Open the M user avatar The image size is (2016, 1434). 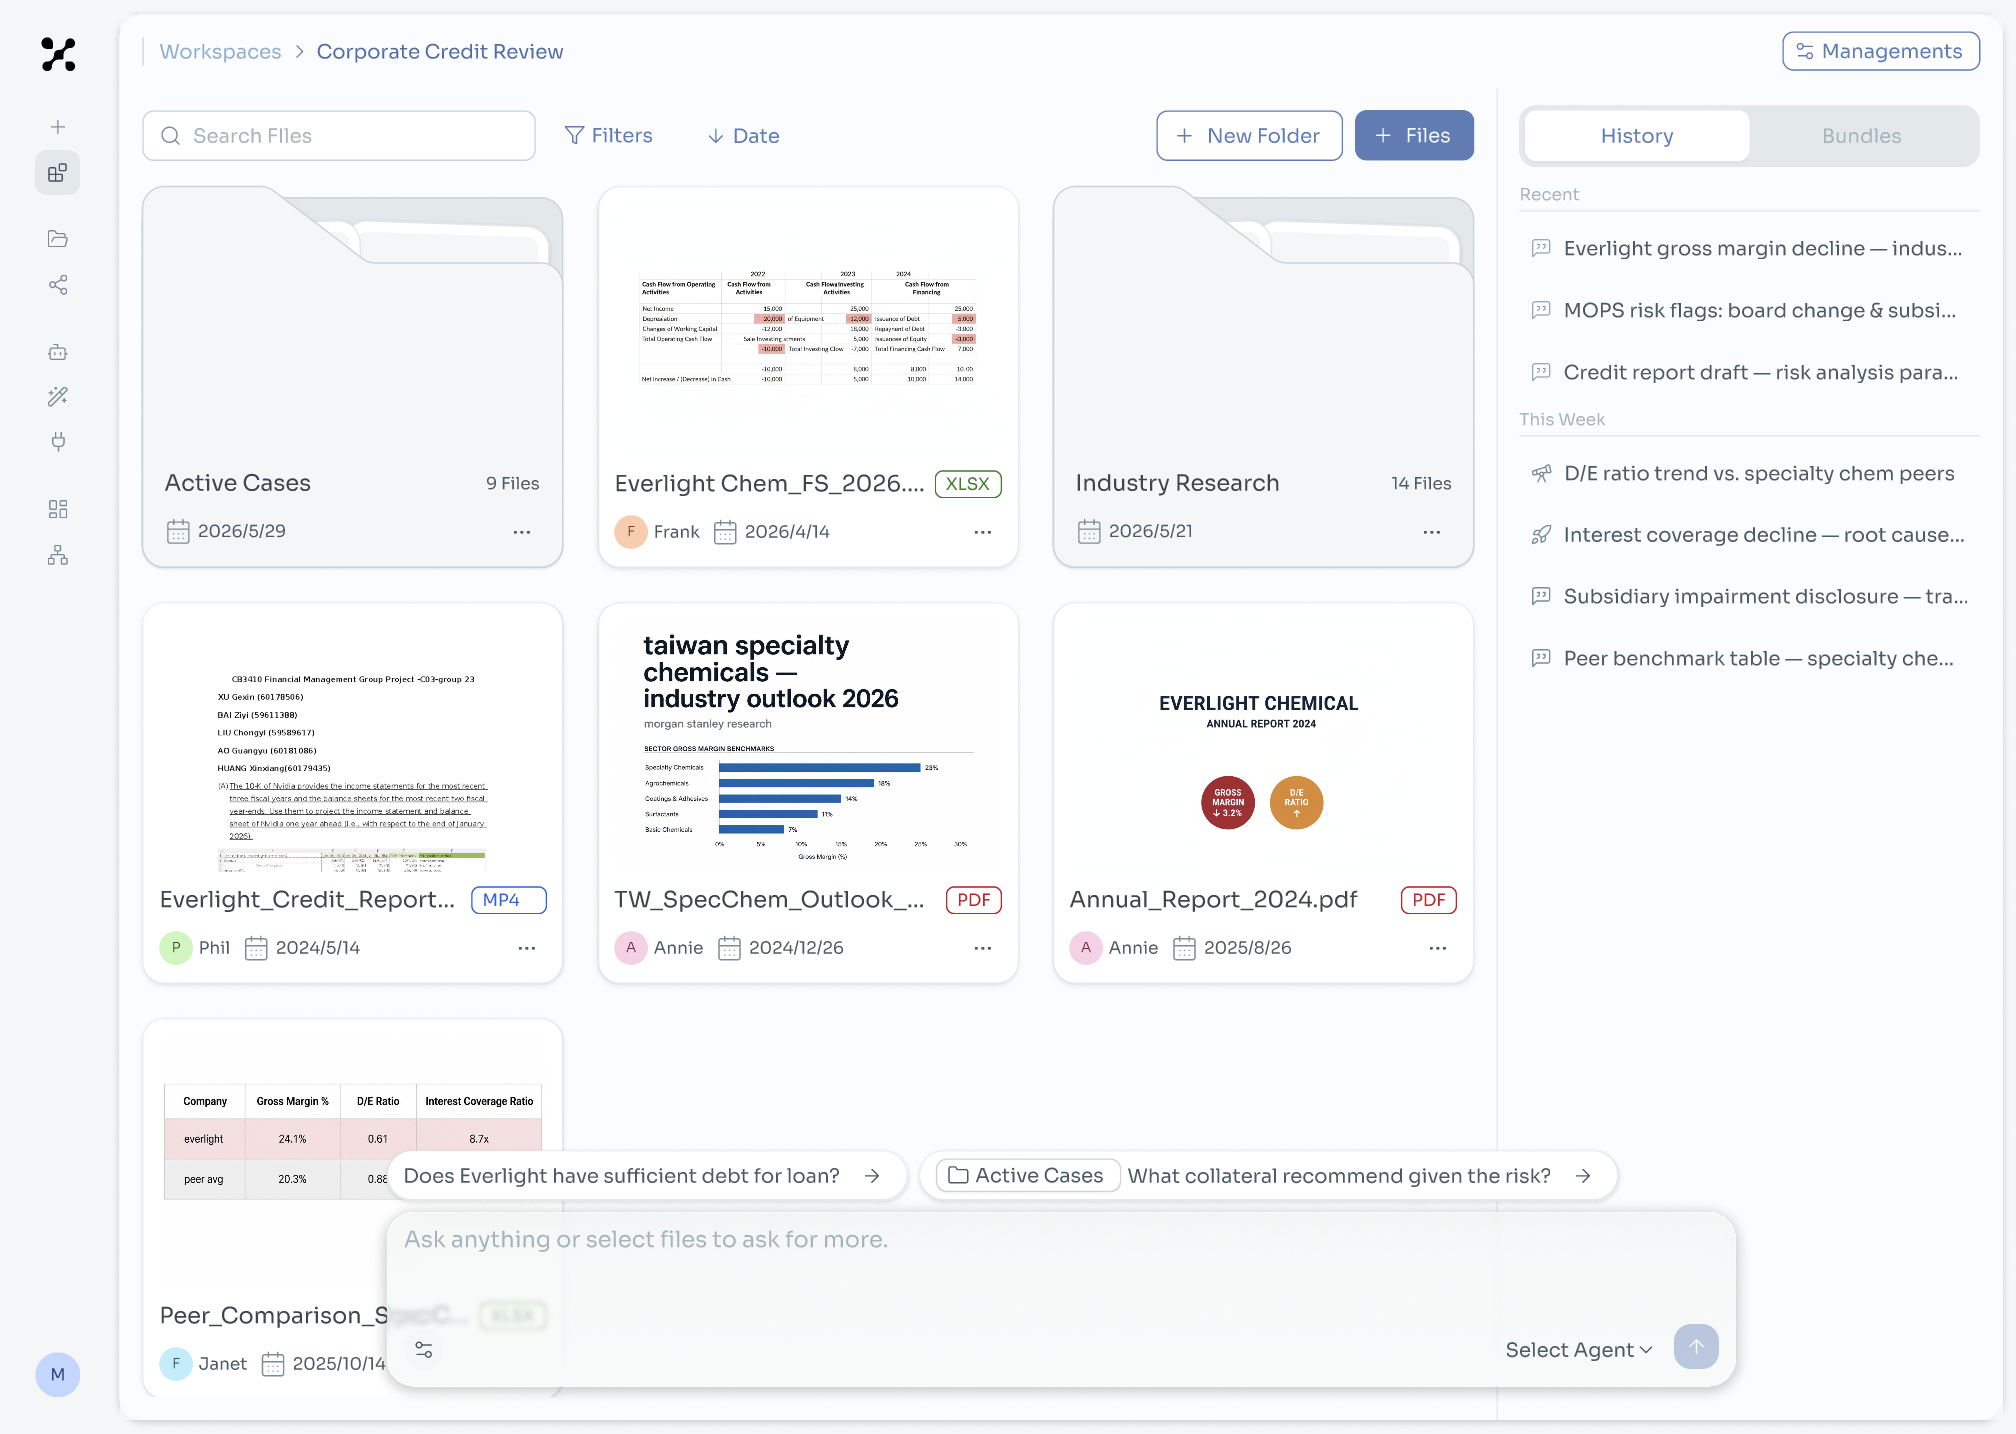[x=58, y=1374]
